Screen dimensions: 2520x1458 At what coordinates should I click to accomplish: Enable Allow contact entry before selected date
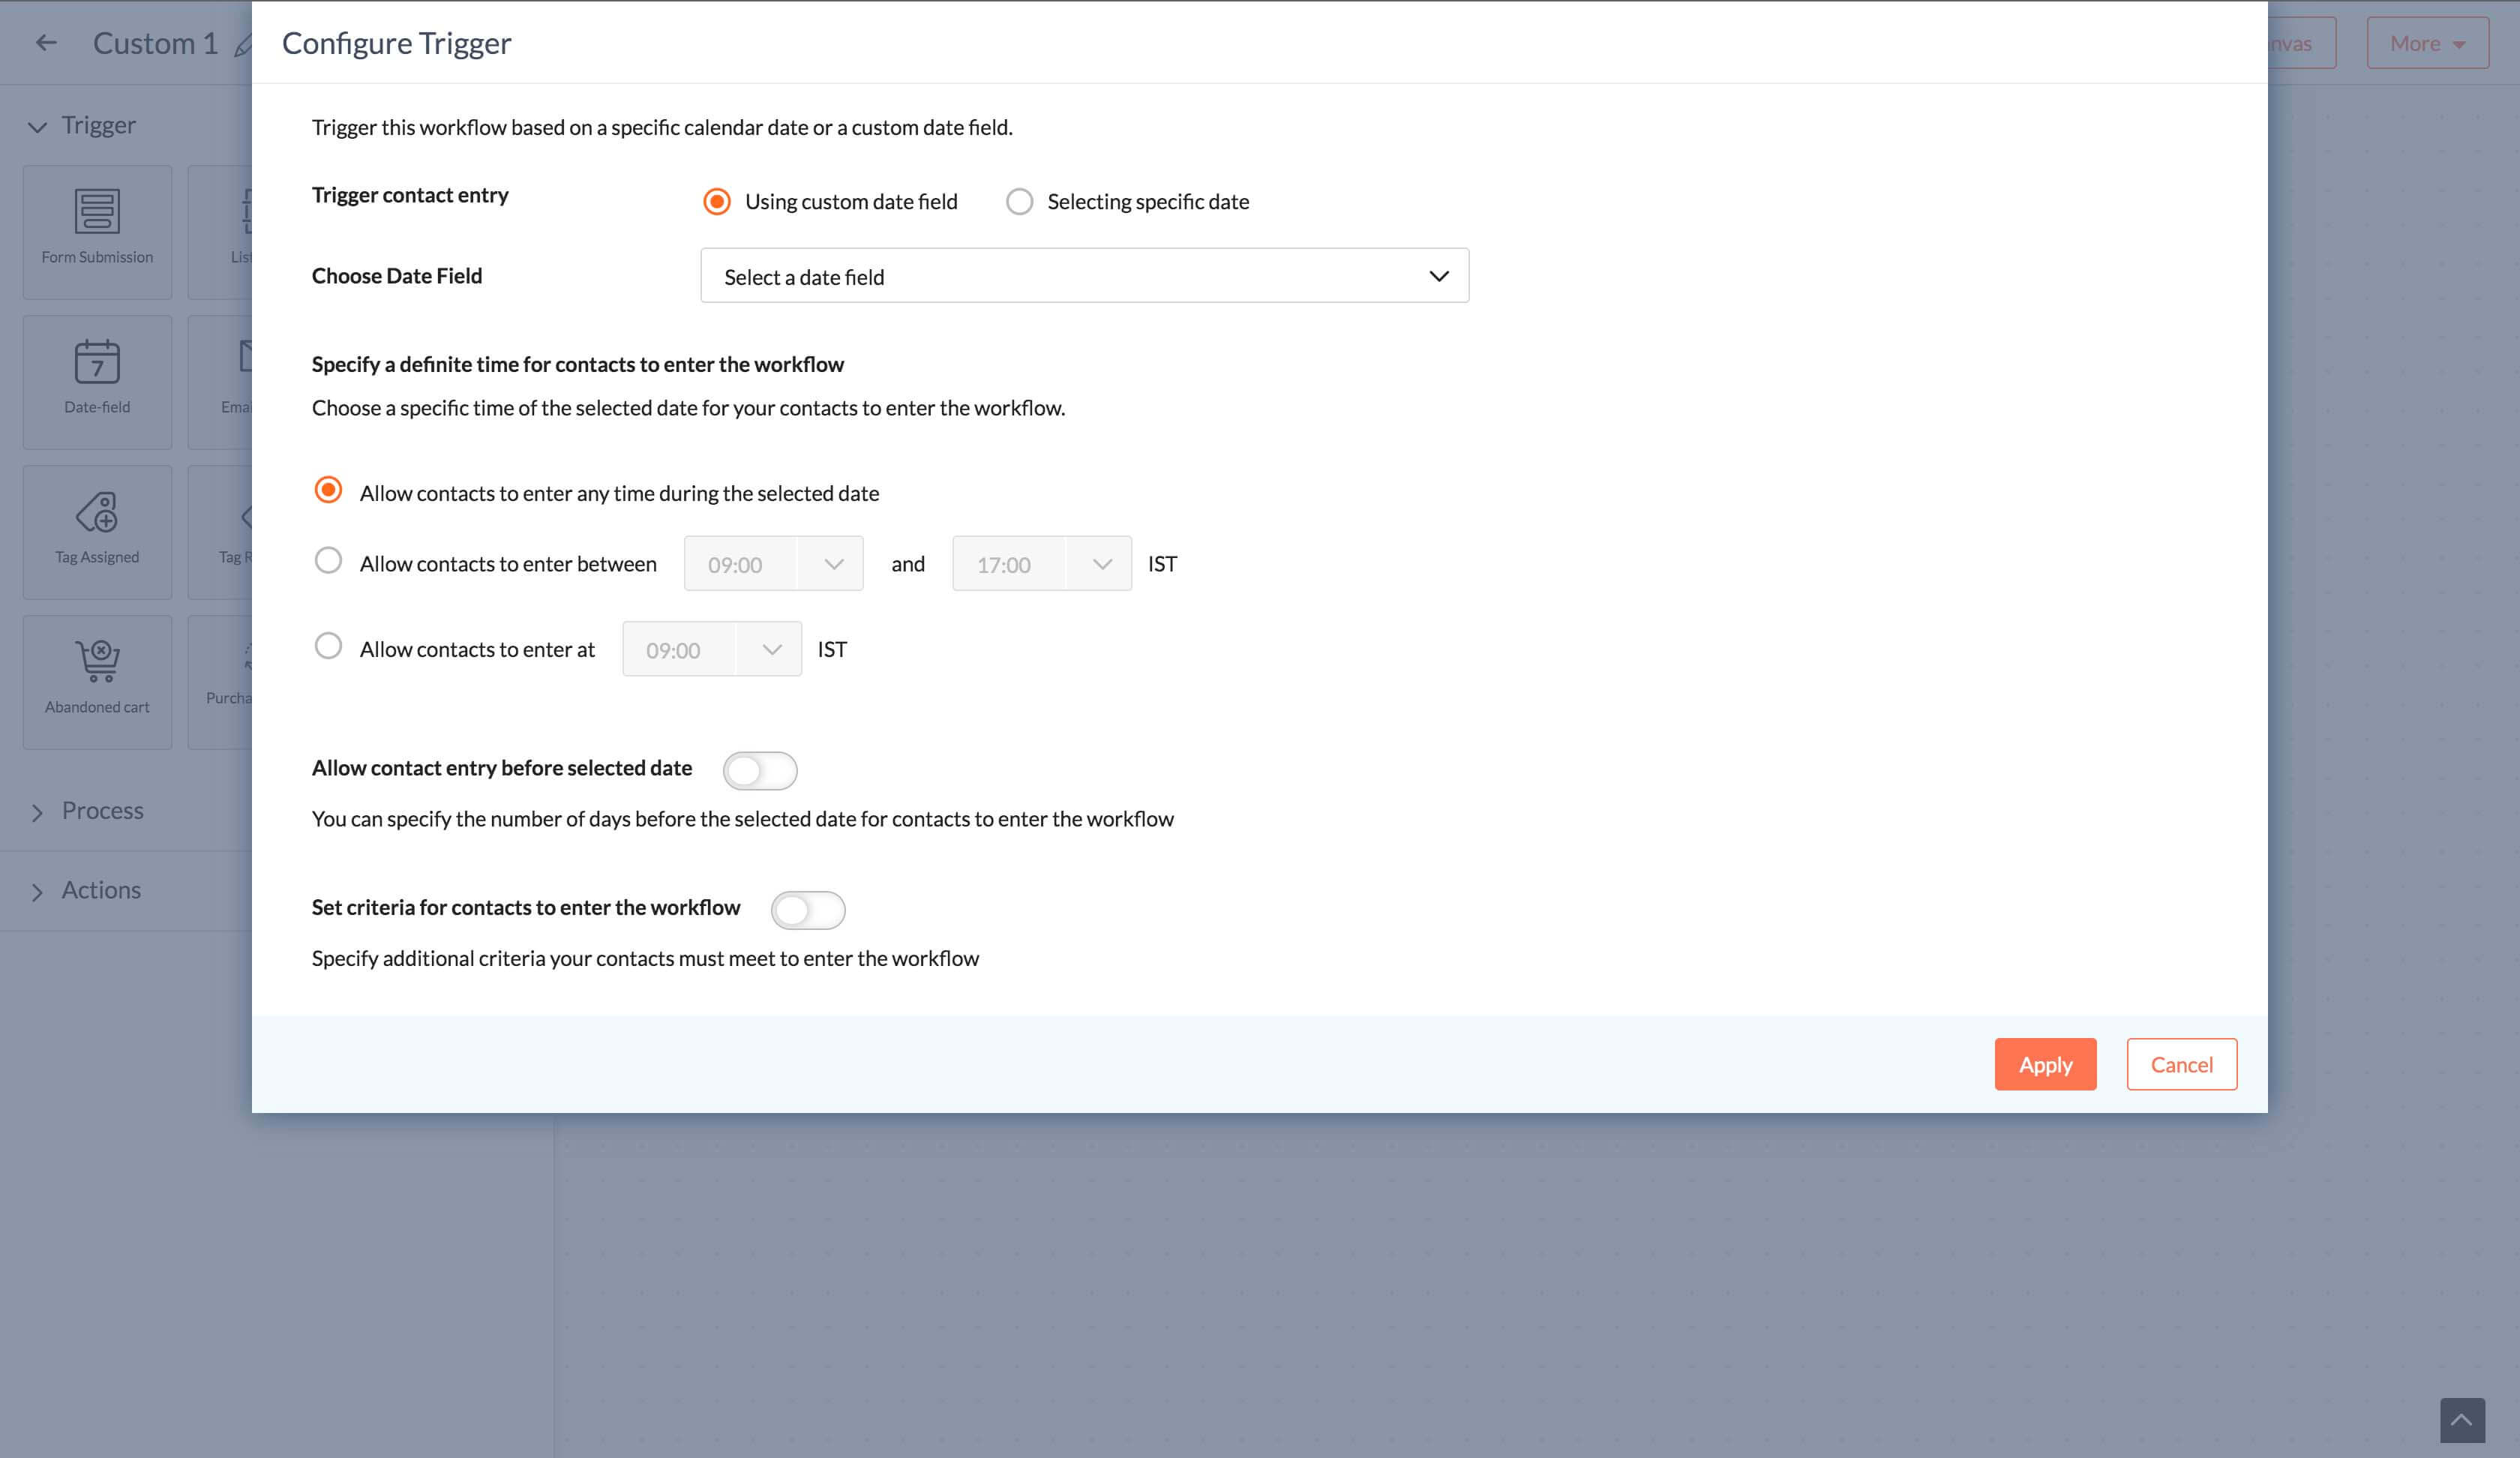758,767
